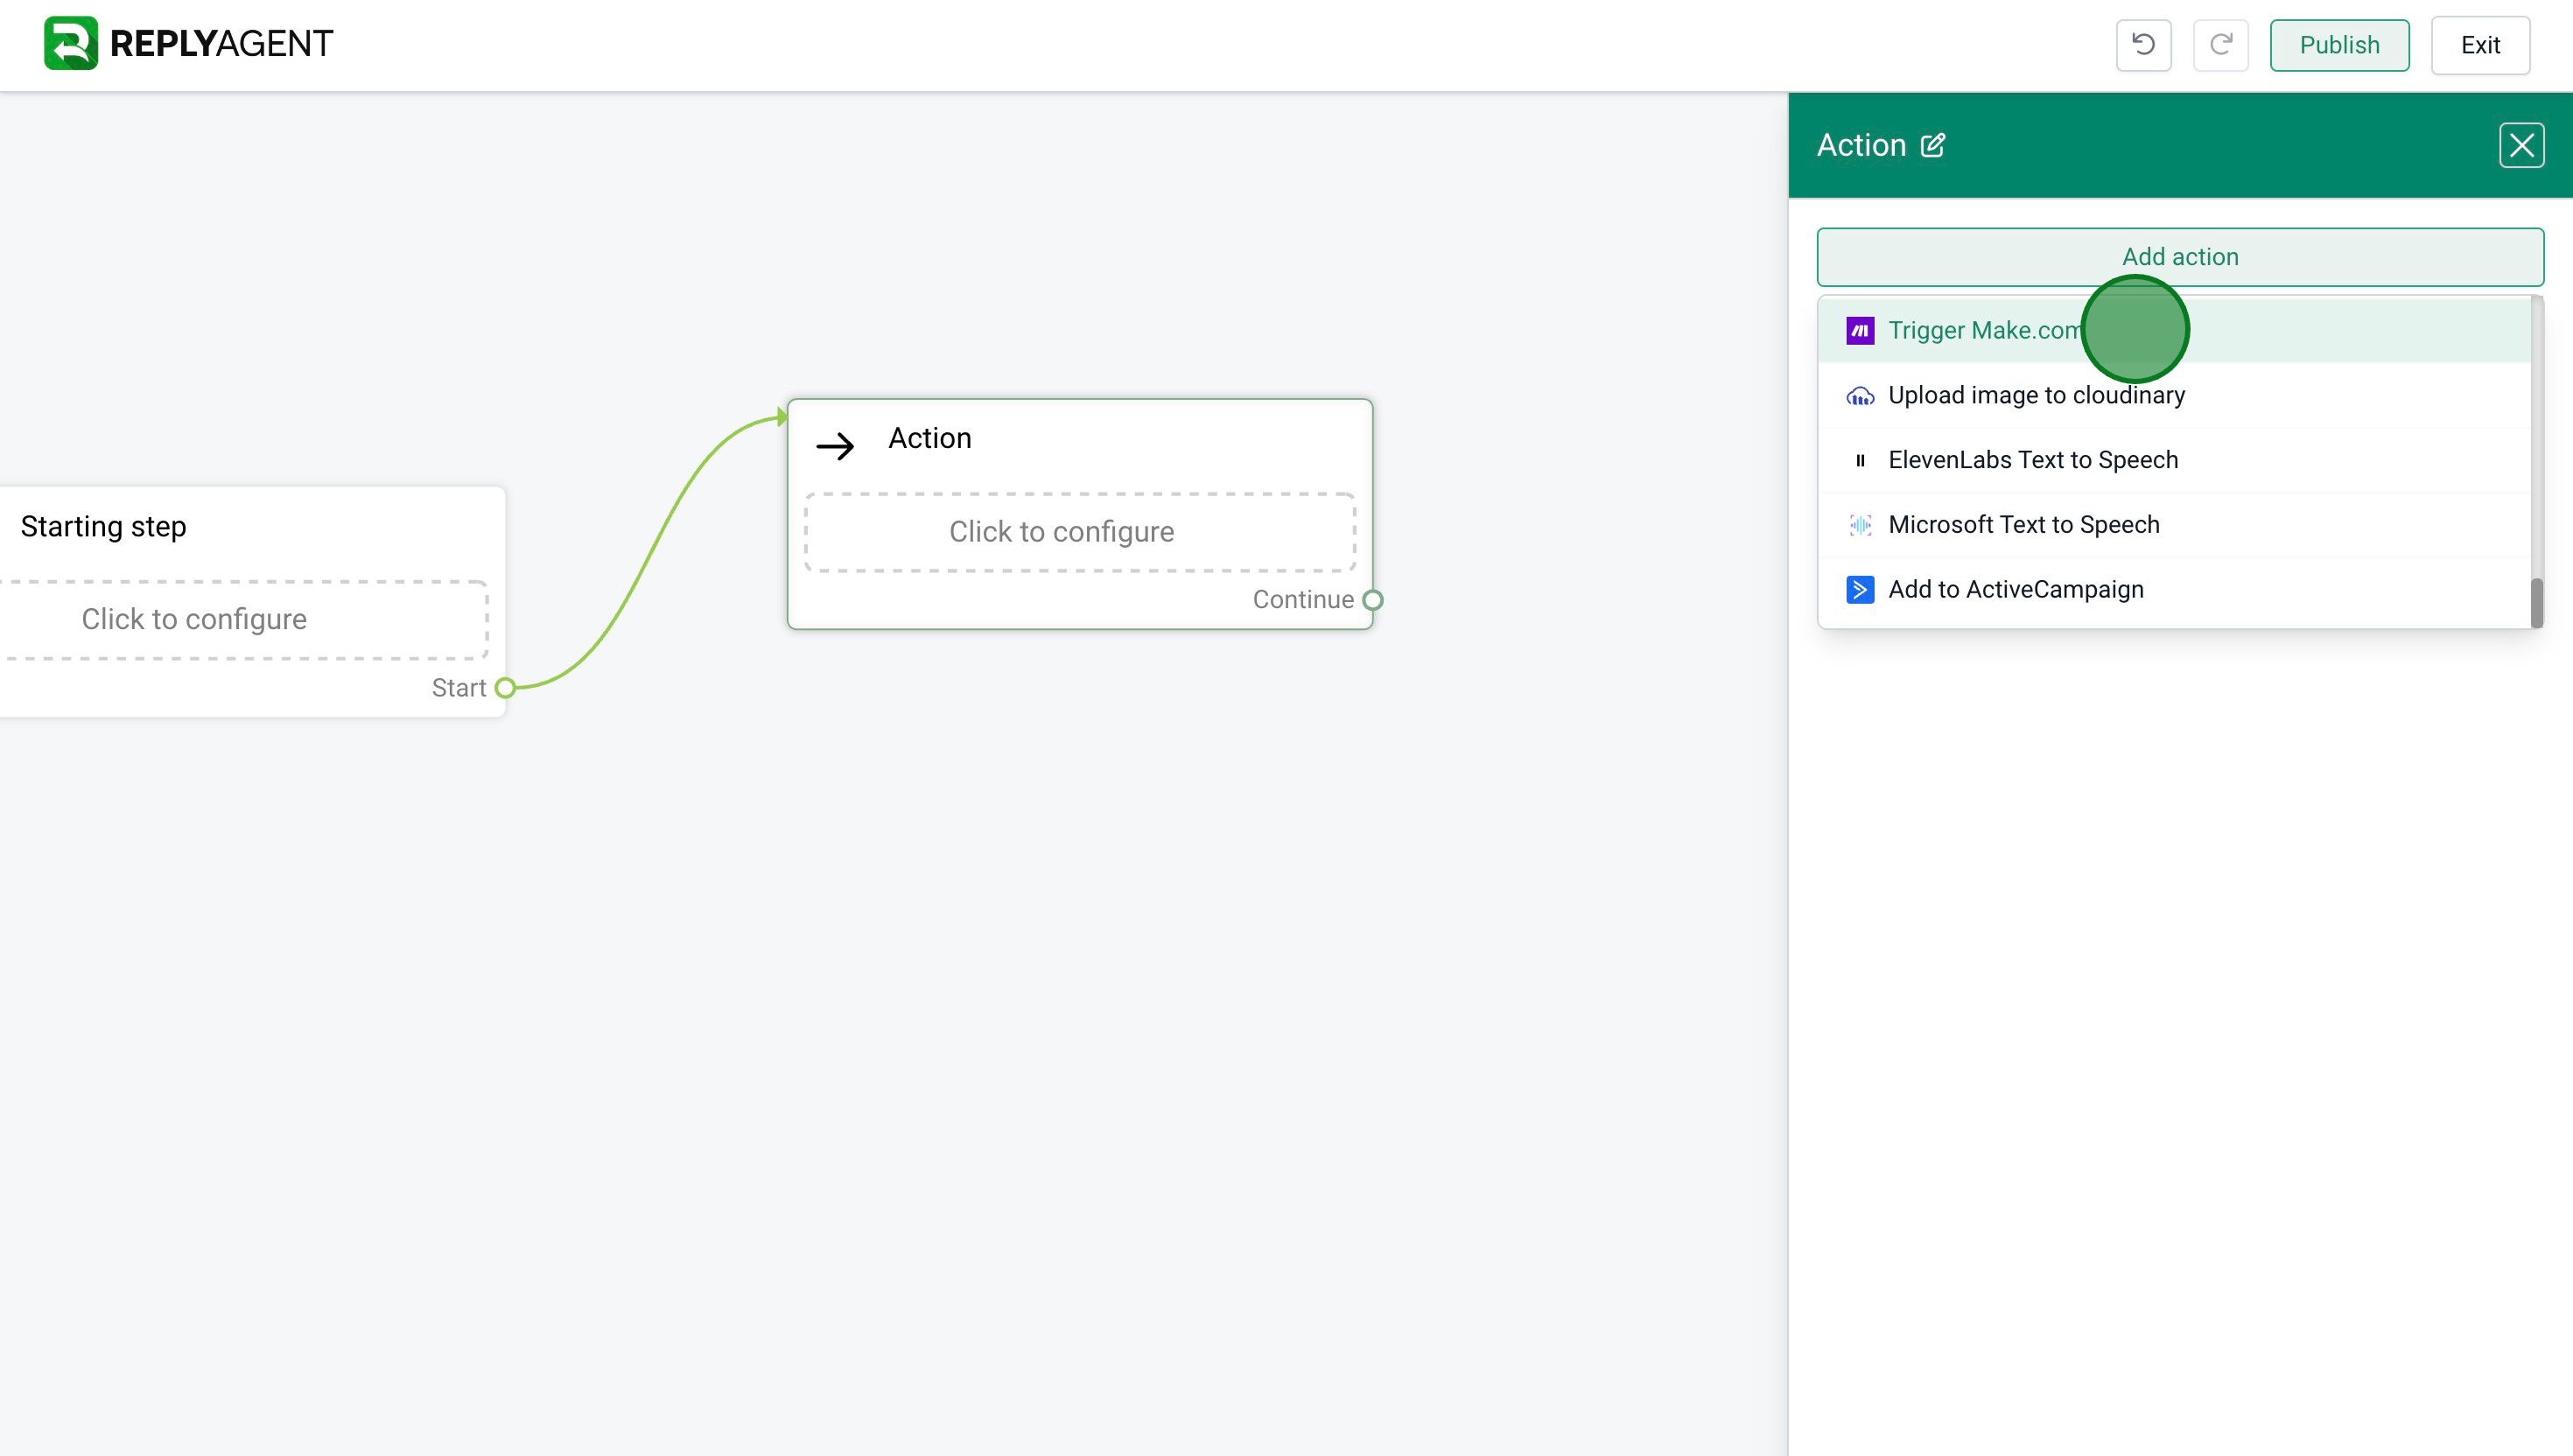Screen dimensions: 2573x1456
Task: Click the Add action button
Action: (2180, 257)
